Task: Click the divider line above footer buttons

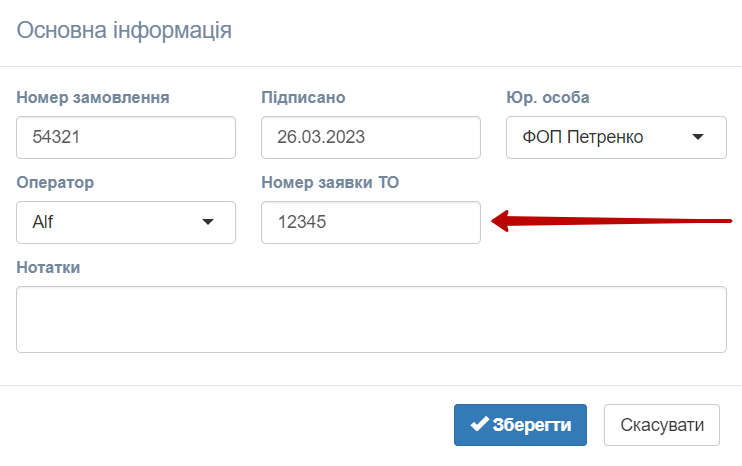Action: (x=371, y=385)
